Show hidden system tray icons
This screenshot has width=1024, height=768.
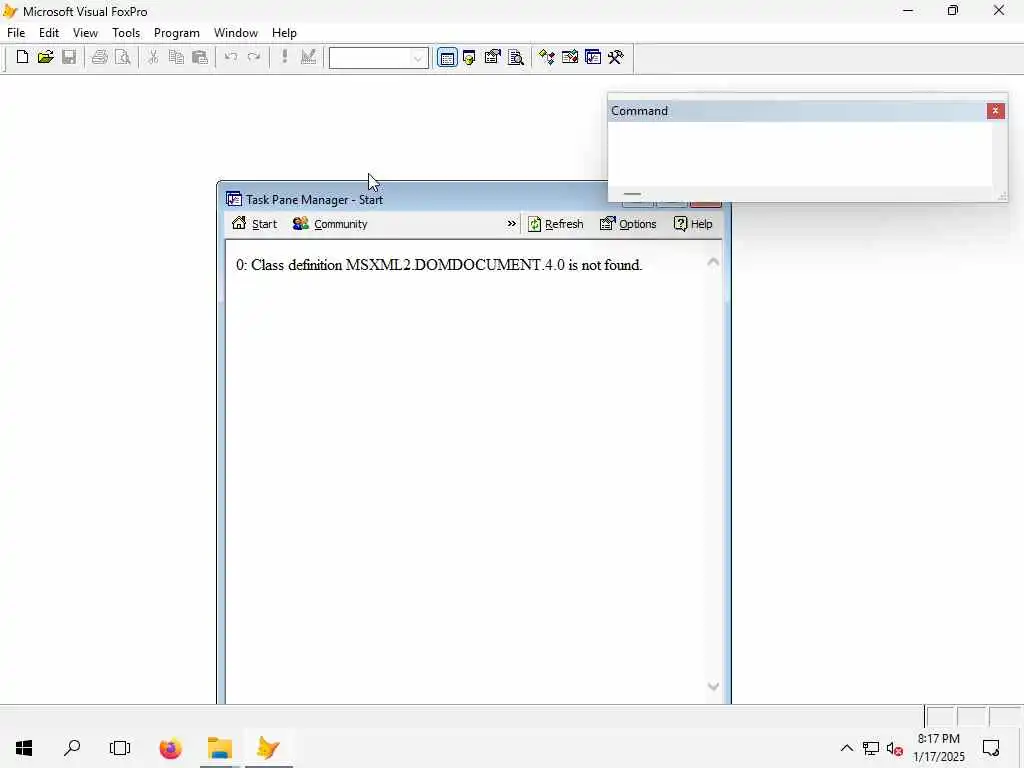coord(846,748)
